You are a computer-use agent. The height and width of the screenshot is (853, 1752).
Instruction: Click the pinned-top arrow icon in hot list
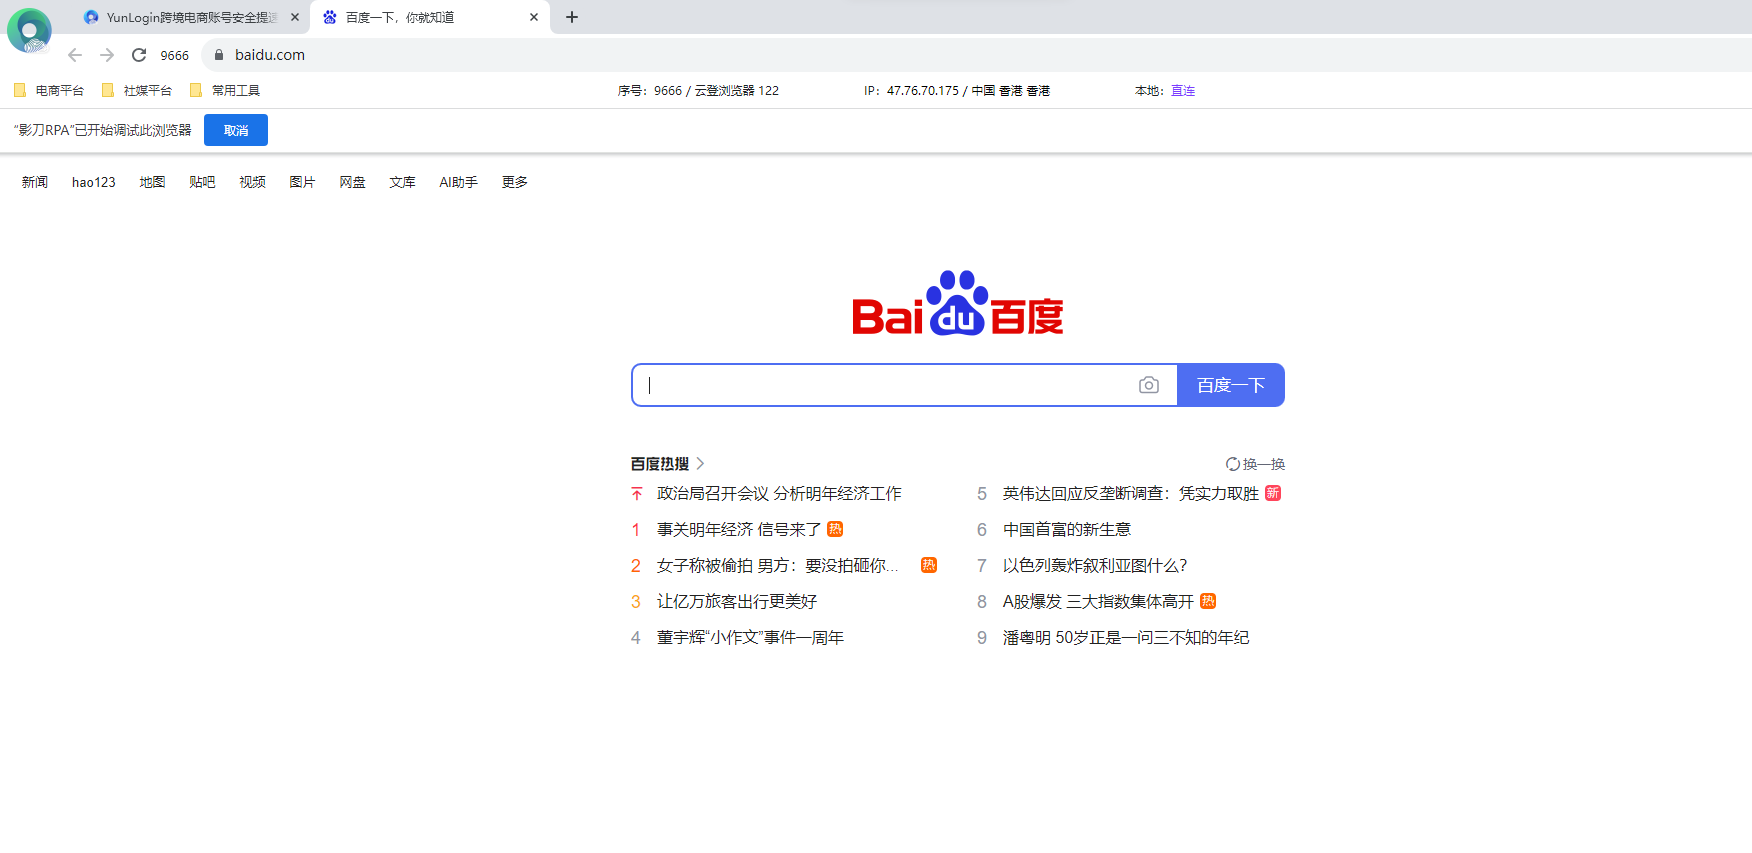(637, 494)
